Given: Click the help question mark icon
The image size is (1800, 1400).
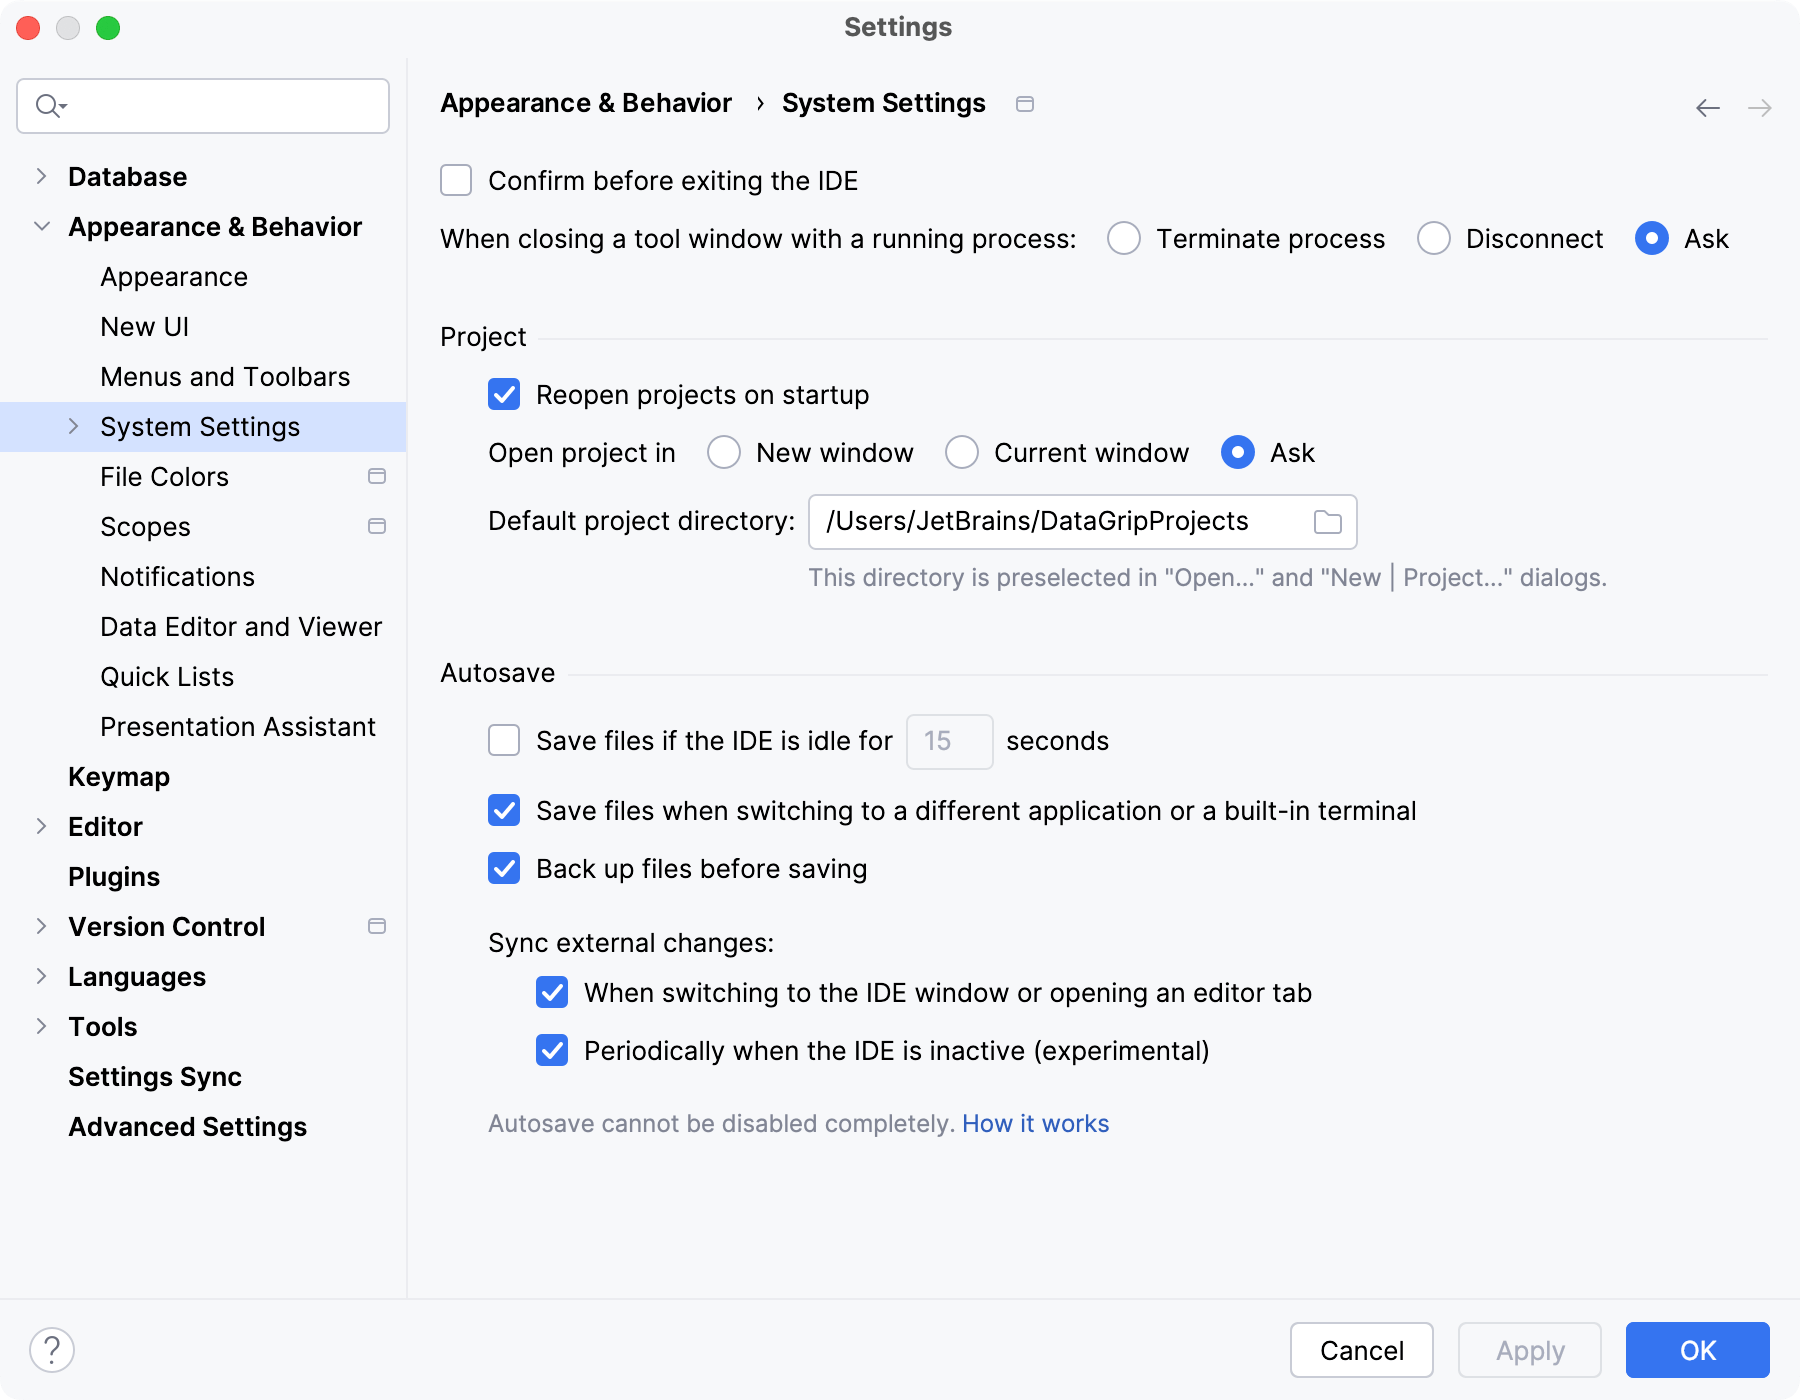Looking at the screenshot, I should [x=49, y=1349].
